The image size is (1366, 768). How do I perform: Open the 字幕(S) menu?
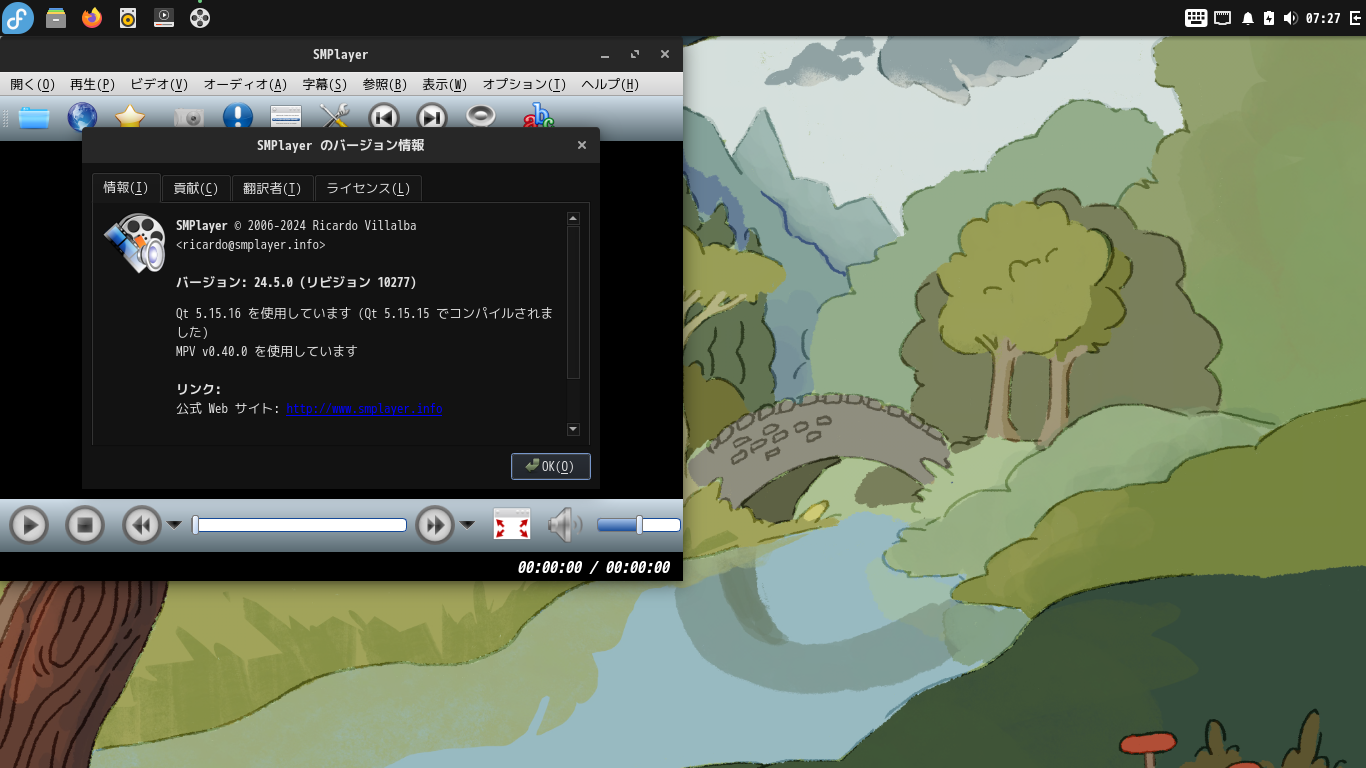pyautogui.click(x=325, y=84)
